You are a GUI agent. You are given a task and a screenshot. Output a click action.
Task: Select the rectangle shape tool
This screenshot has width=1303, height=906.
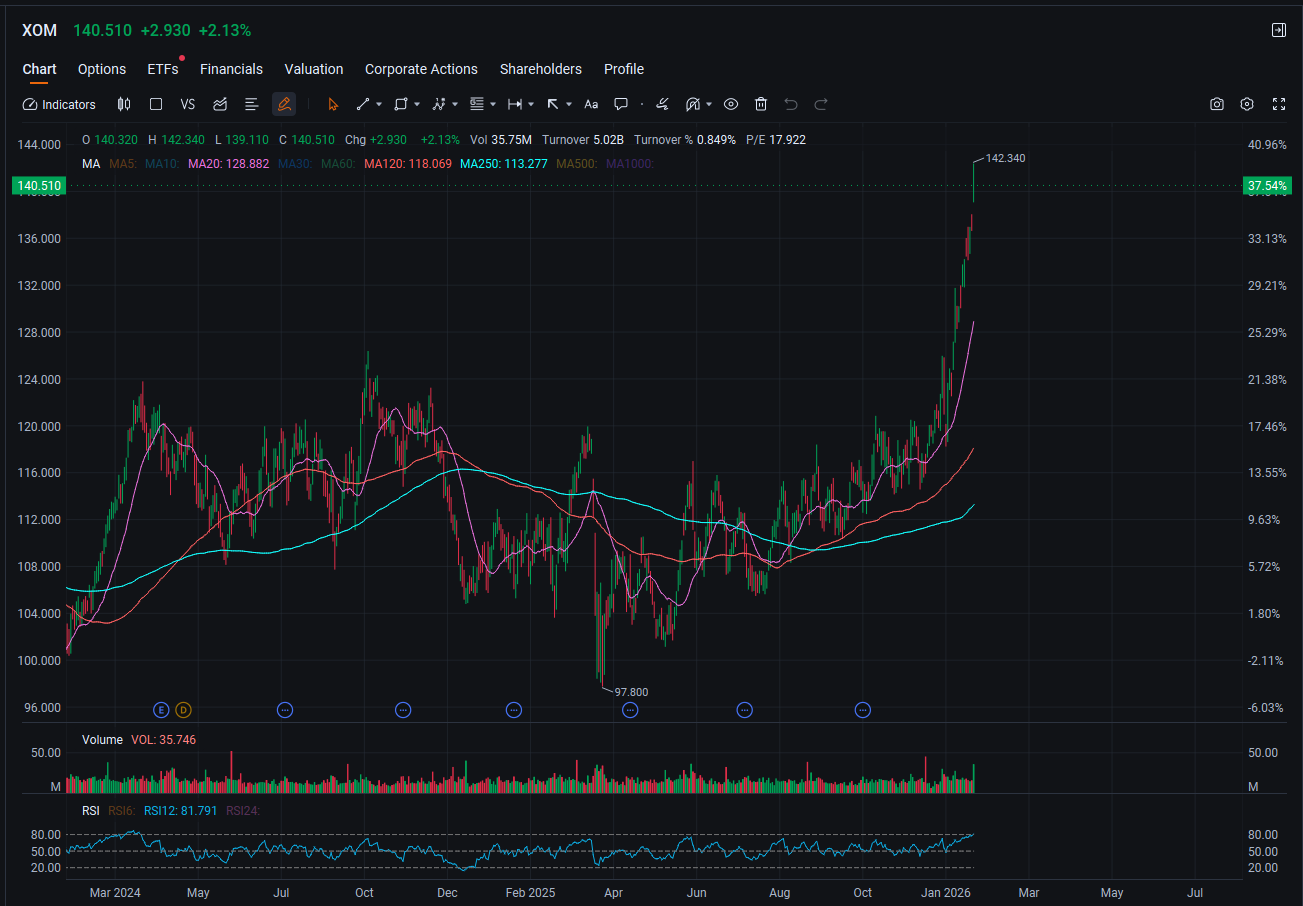click(x=401, y=104)
